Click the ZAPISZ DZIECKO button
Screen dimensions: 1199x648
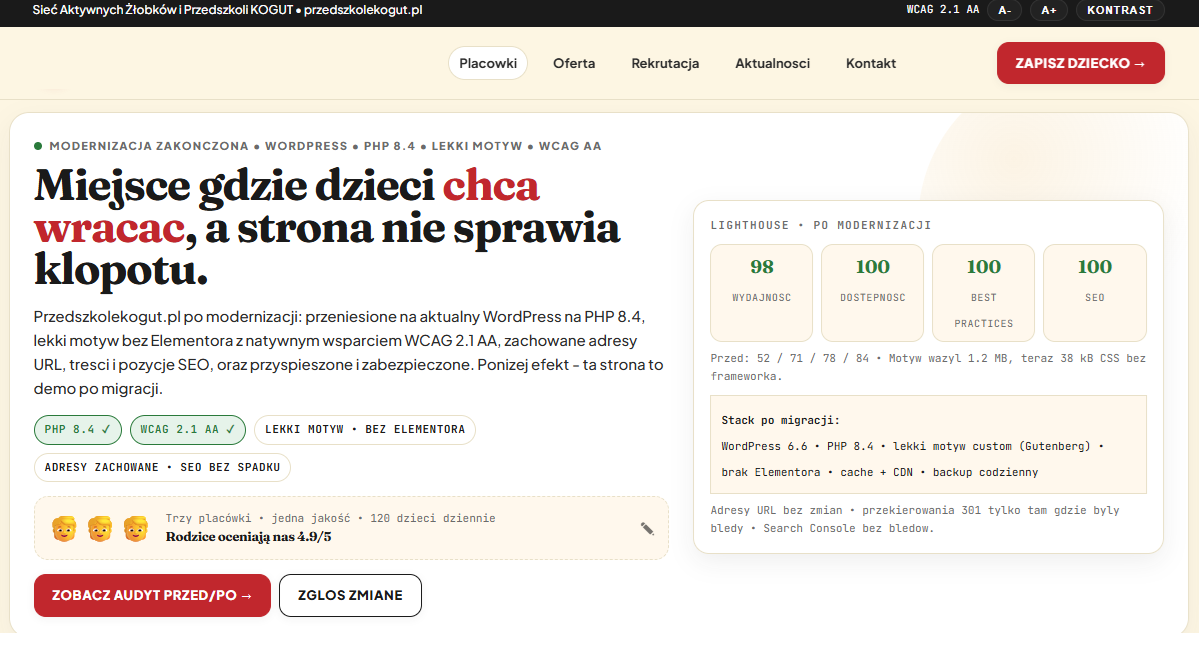pyautogui.click(x=1080, y=63)
